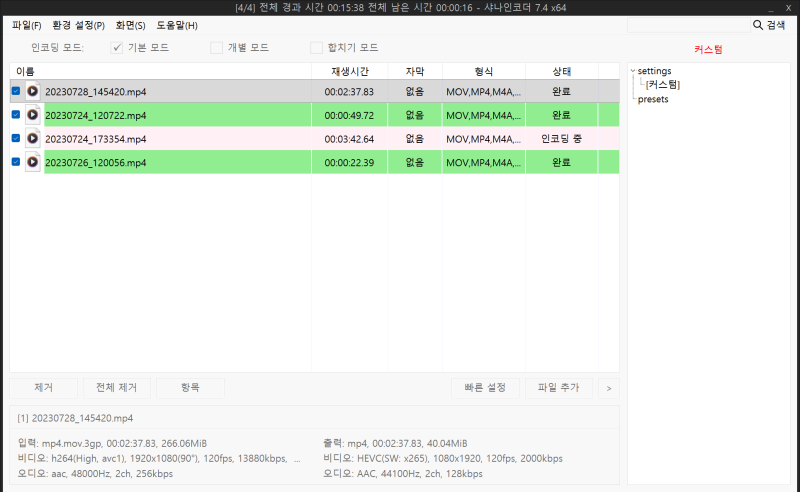The image size is (800, 492).
Task: Enable the 개별 모드 checkbox
Action: pyautogui.click(x=217, y=47)
